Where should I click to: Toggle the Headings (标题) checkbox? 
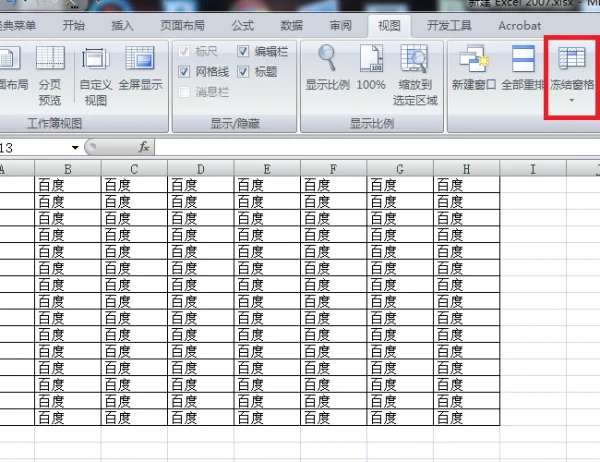pyautogui.click(x=243, y=71)
